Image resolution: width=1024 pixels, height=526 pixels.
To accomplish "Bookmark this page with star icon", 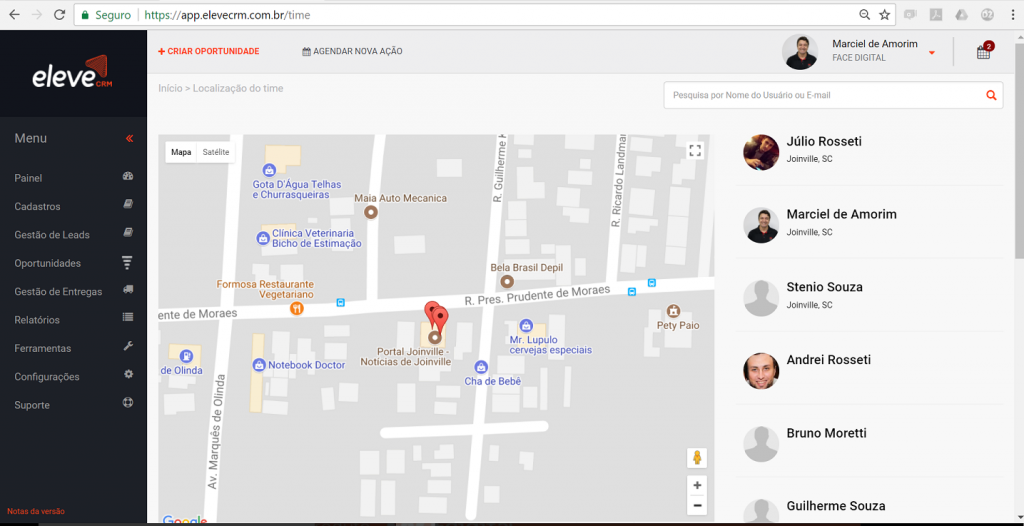I will [x=884, y=14].
